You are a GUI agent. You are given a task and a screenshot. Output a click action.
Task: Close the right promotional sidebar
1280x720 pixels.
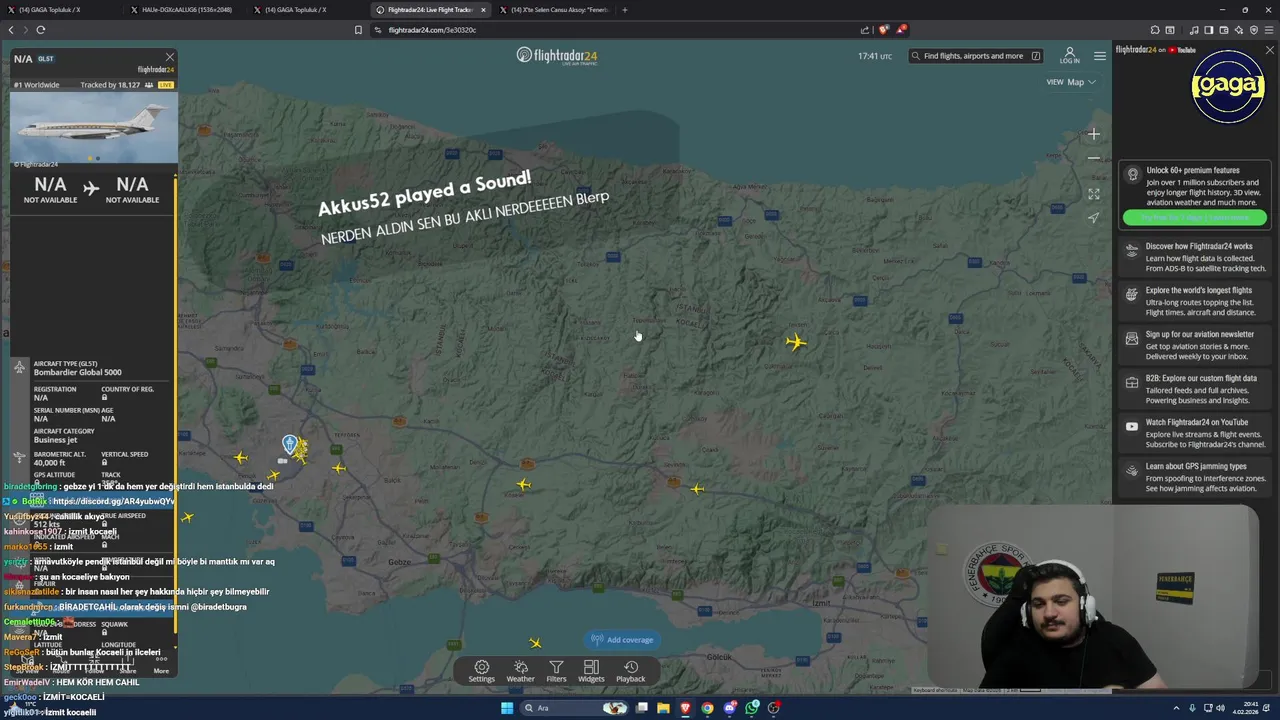(x=1270, y=50)
